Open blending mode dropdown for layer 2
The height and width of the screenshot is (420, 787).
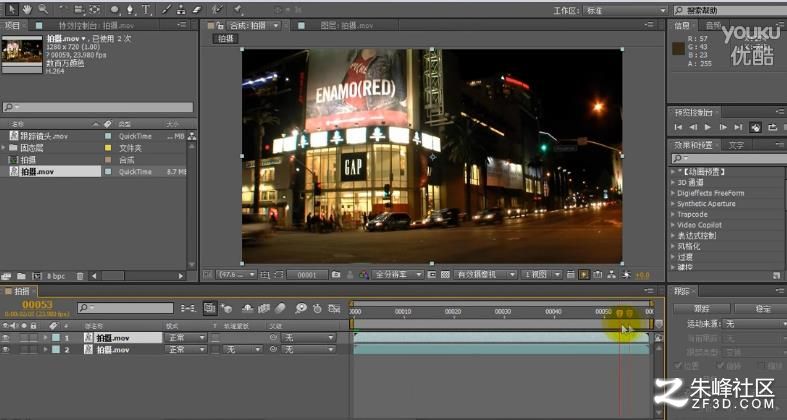(x=186, y=350)
